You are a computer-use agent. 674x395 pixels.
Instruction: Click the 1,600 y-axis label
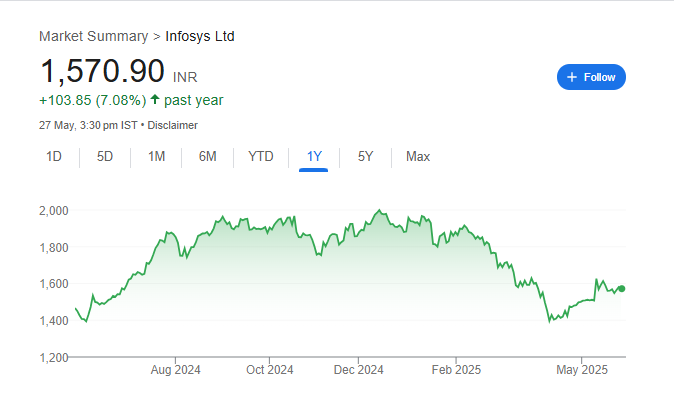54,284
